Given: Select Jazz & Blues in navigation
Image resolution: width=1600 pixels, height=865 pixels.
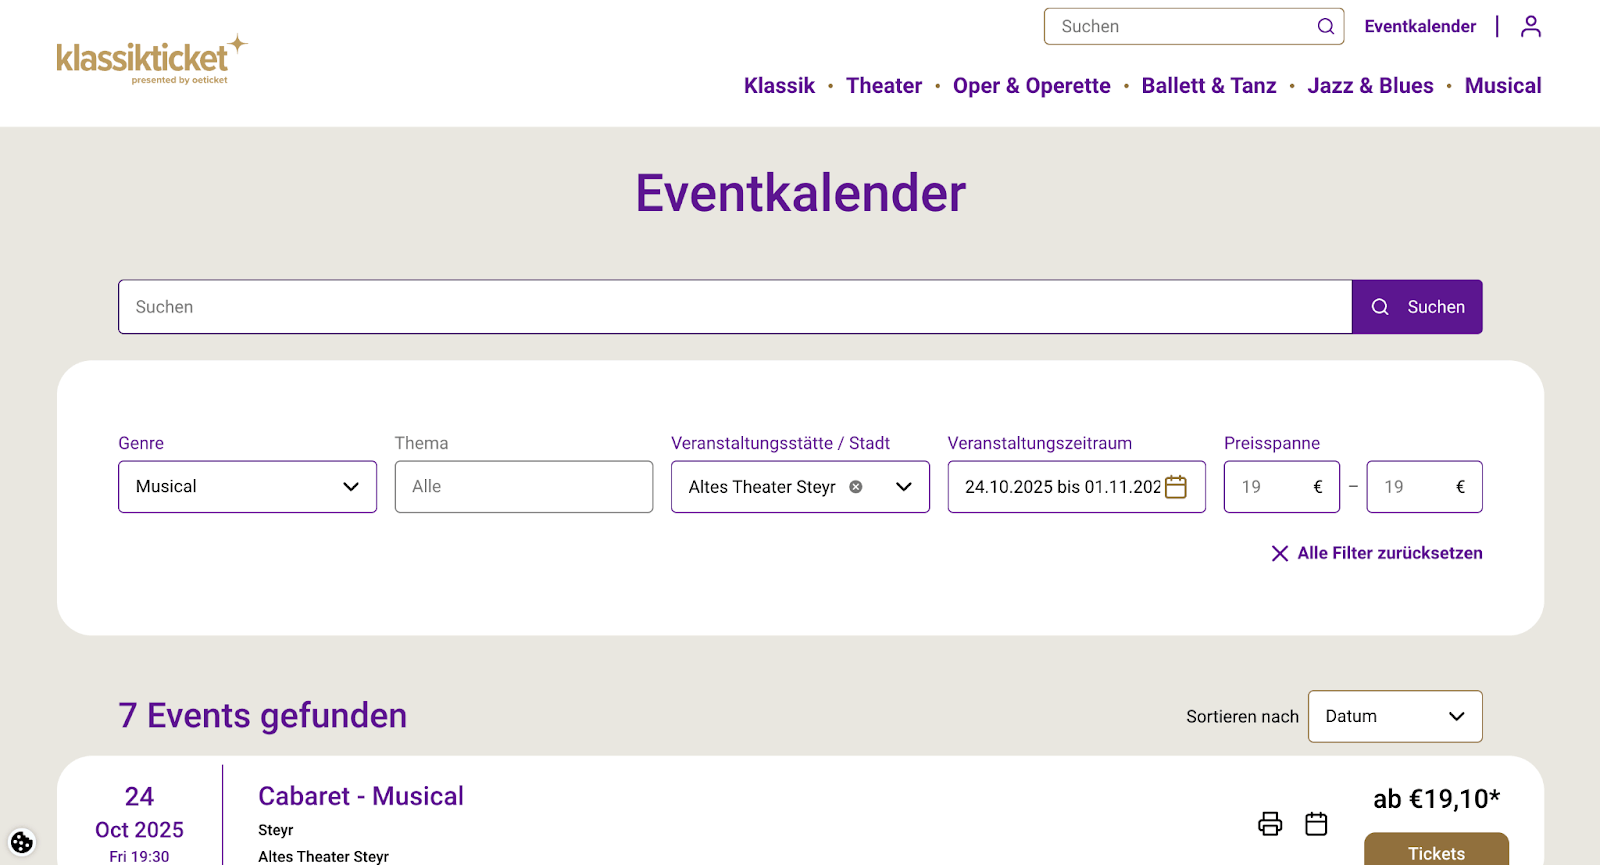Looking at the screenshot, I should click(x=1370, y=86).
